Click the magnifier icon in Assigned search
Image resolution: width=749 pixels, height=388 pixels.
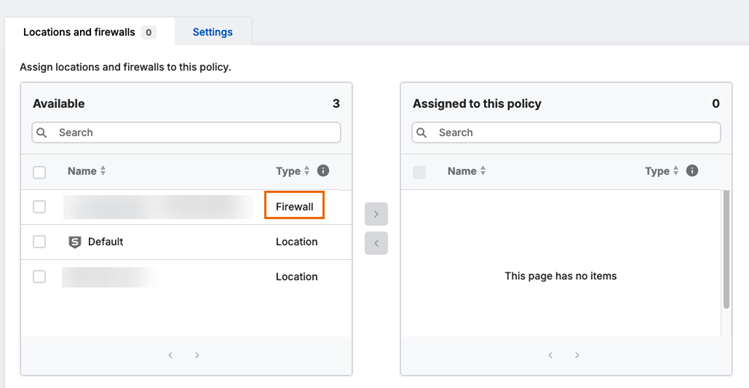(422, 132)
